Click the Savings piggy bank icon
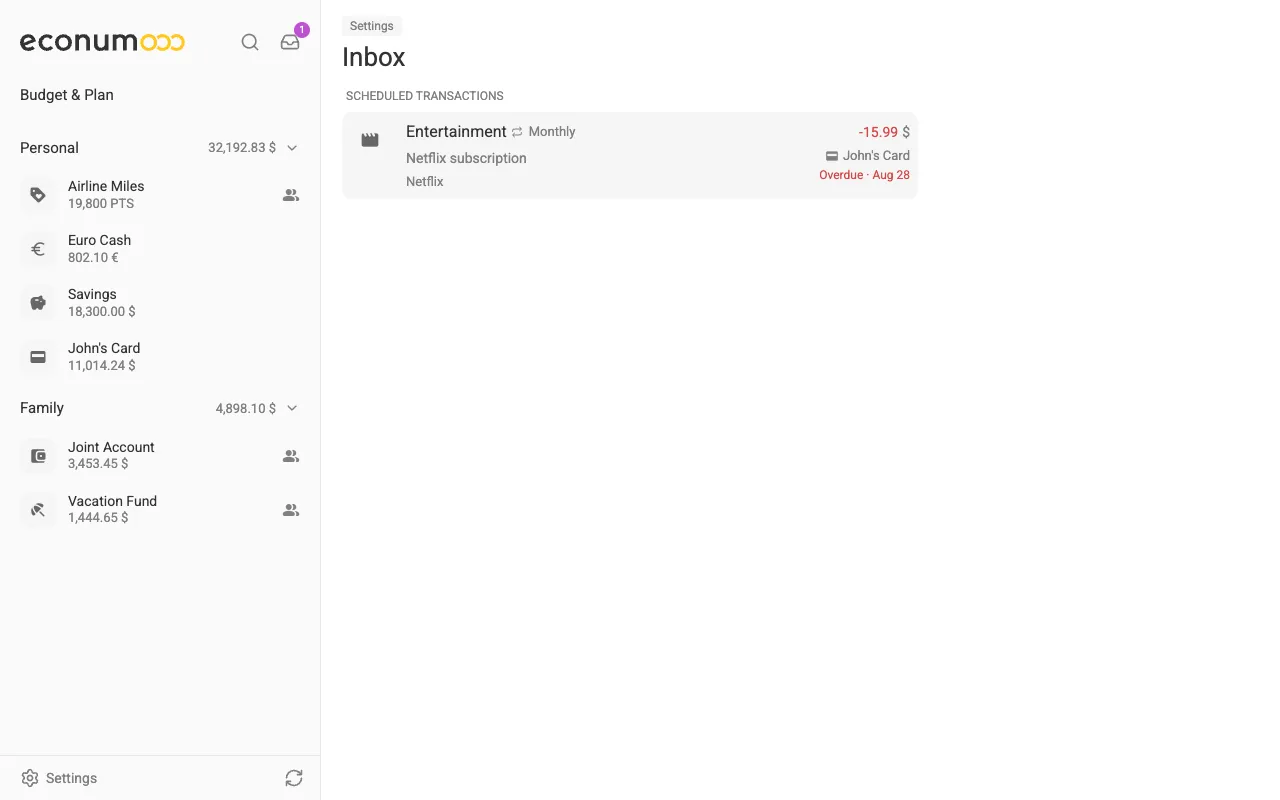 [38, 303]
